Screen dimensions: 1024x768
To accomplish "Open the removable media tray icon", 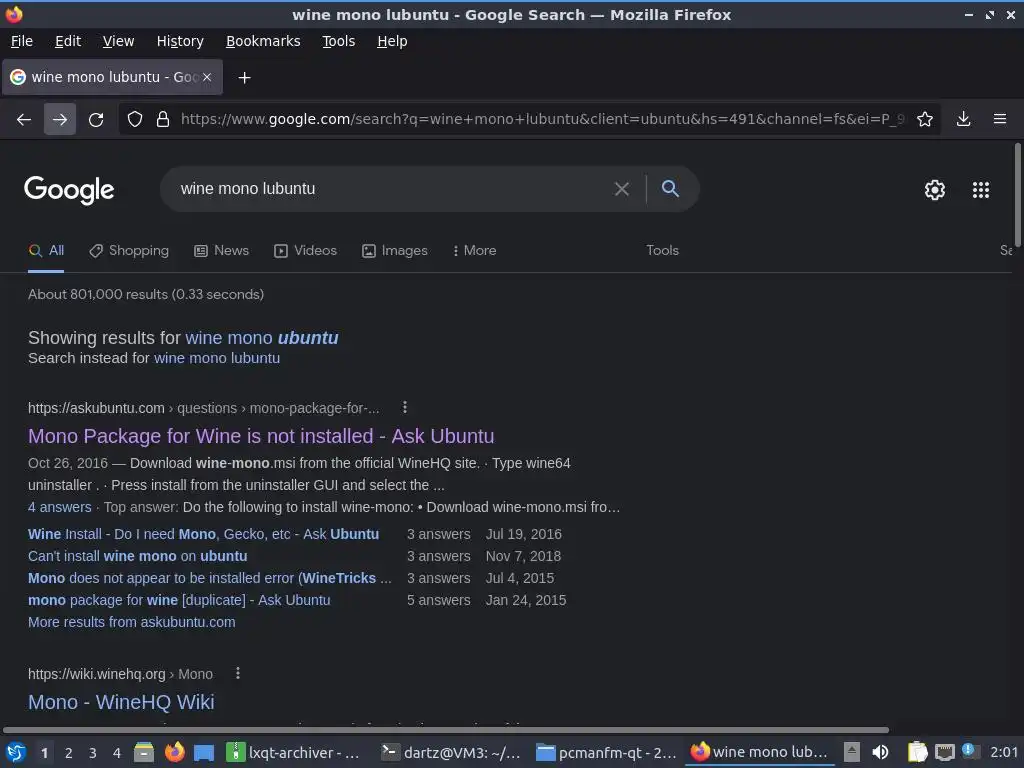I will click(852, 752).
